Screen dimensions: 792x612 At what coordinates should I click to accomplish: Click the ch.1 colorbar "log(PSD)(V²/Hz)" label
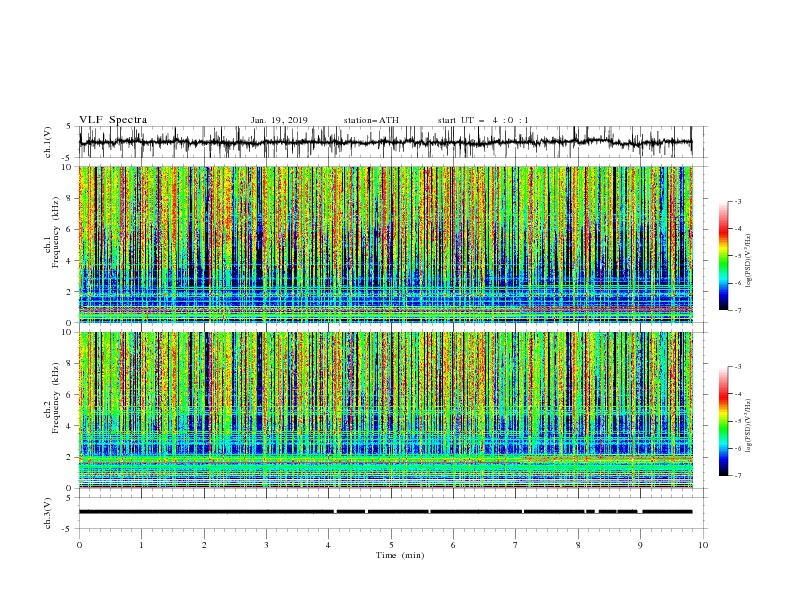pyautogui.click(x=748, y=261)
